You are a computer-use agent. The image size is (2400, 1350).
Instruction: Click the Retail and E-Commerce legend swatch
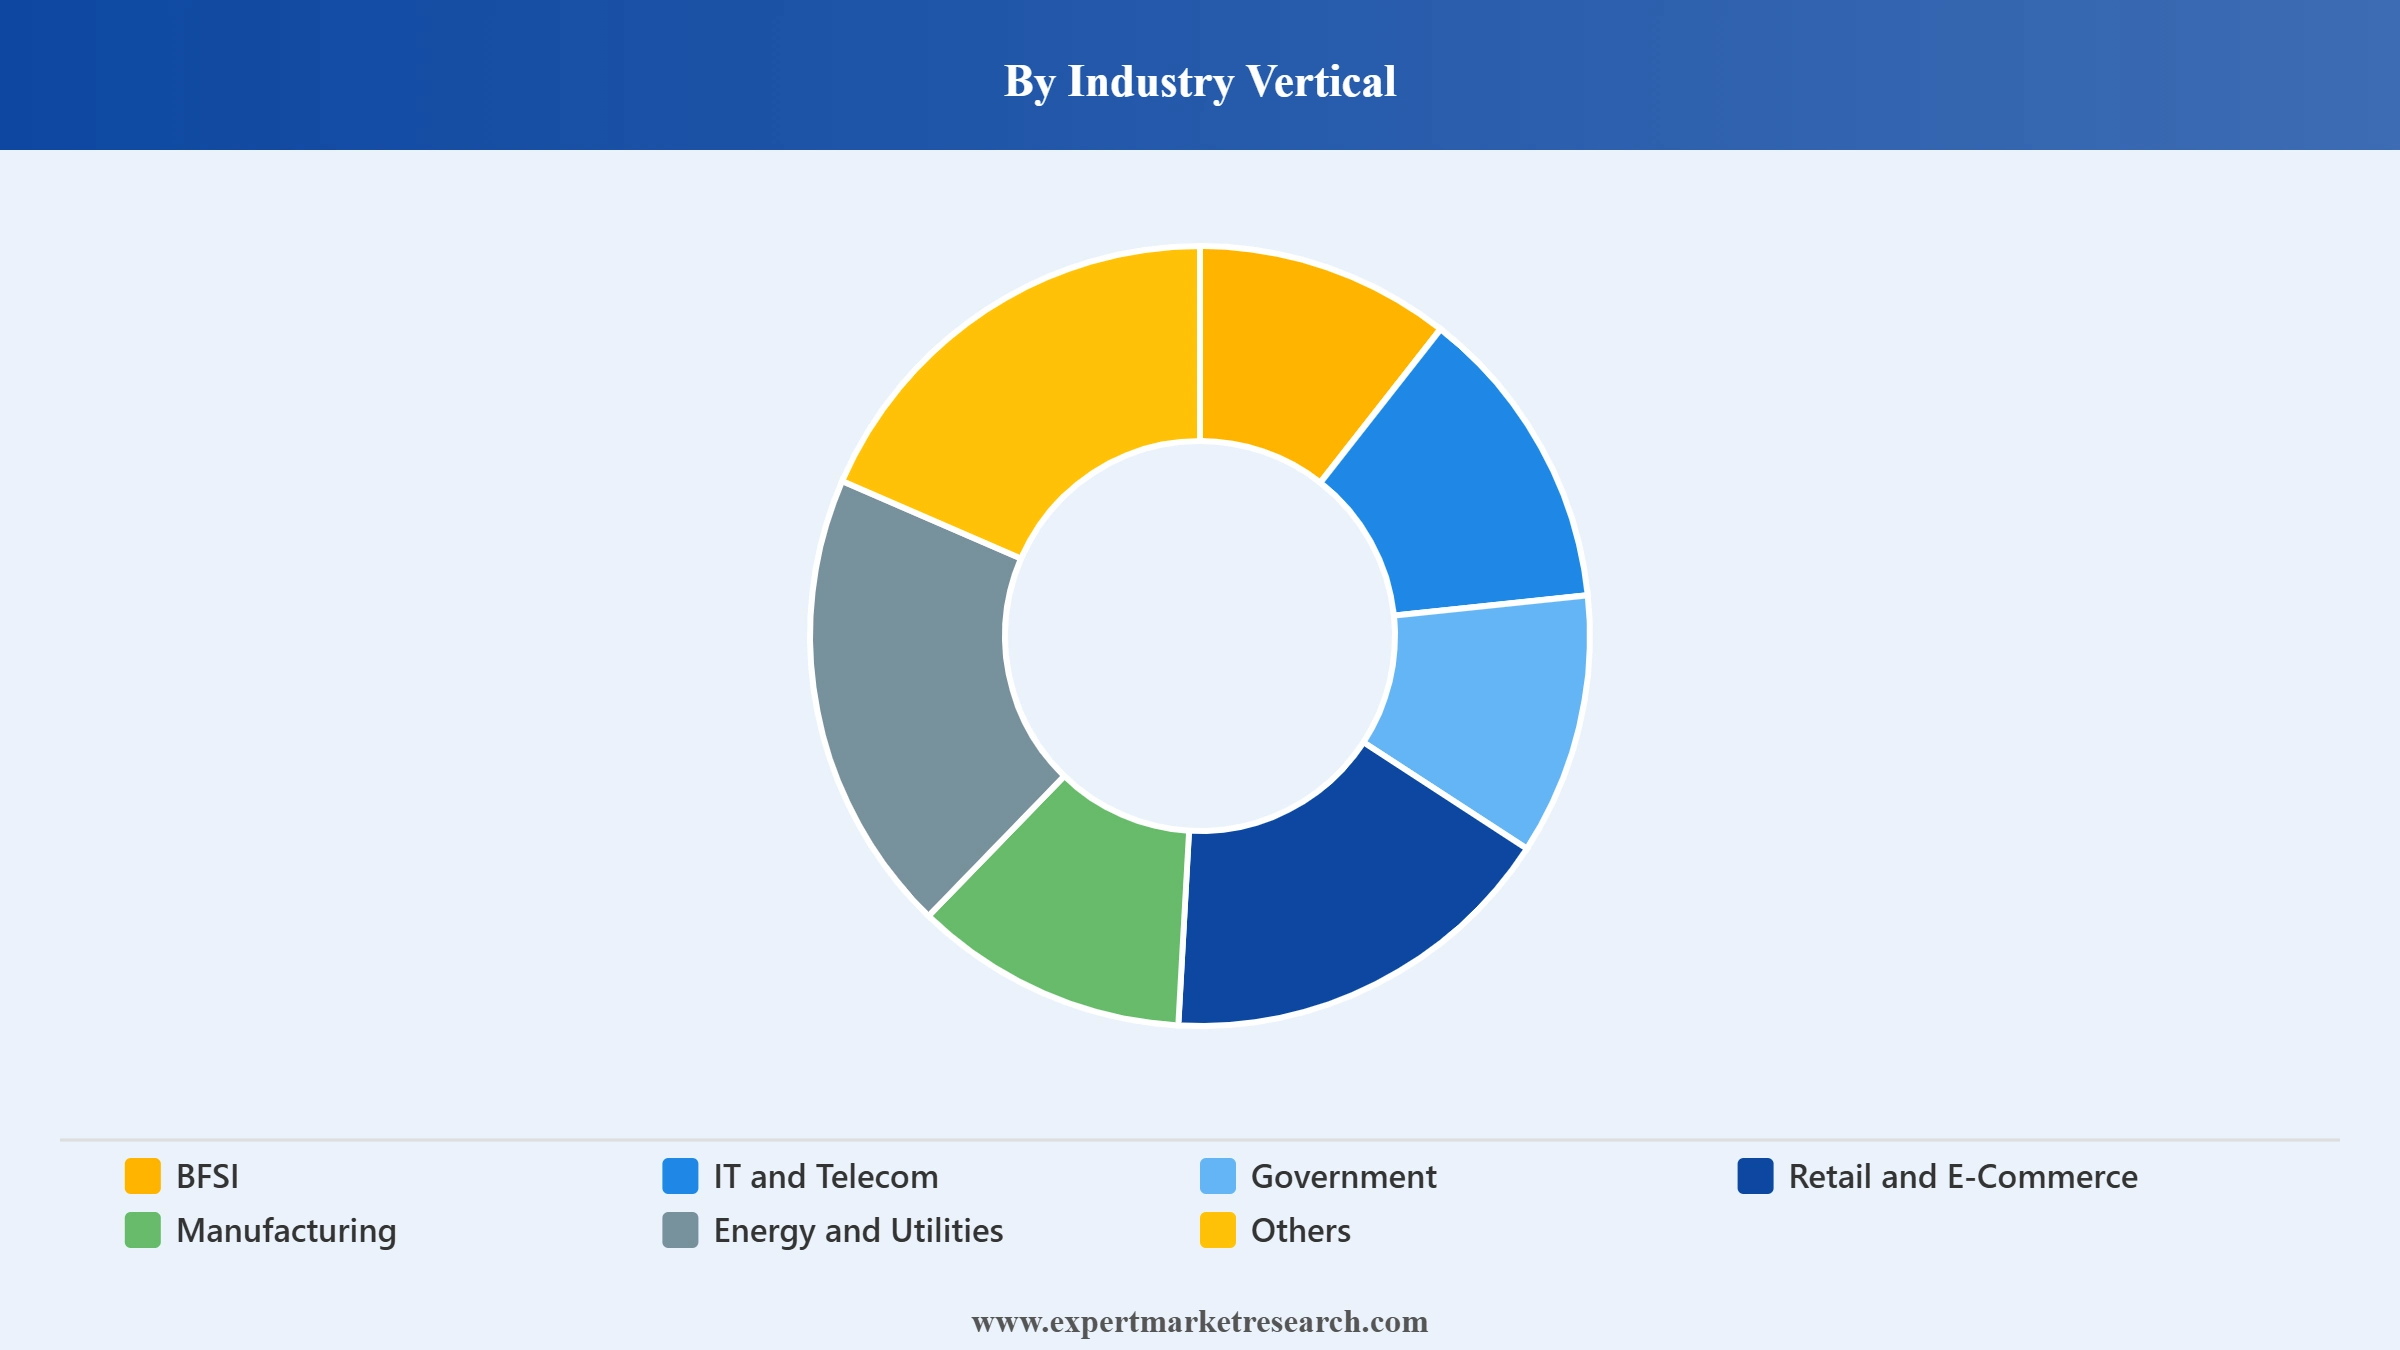point(1756,1176)
